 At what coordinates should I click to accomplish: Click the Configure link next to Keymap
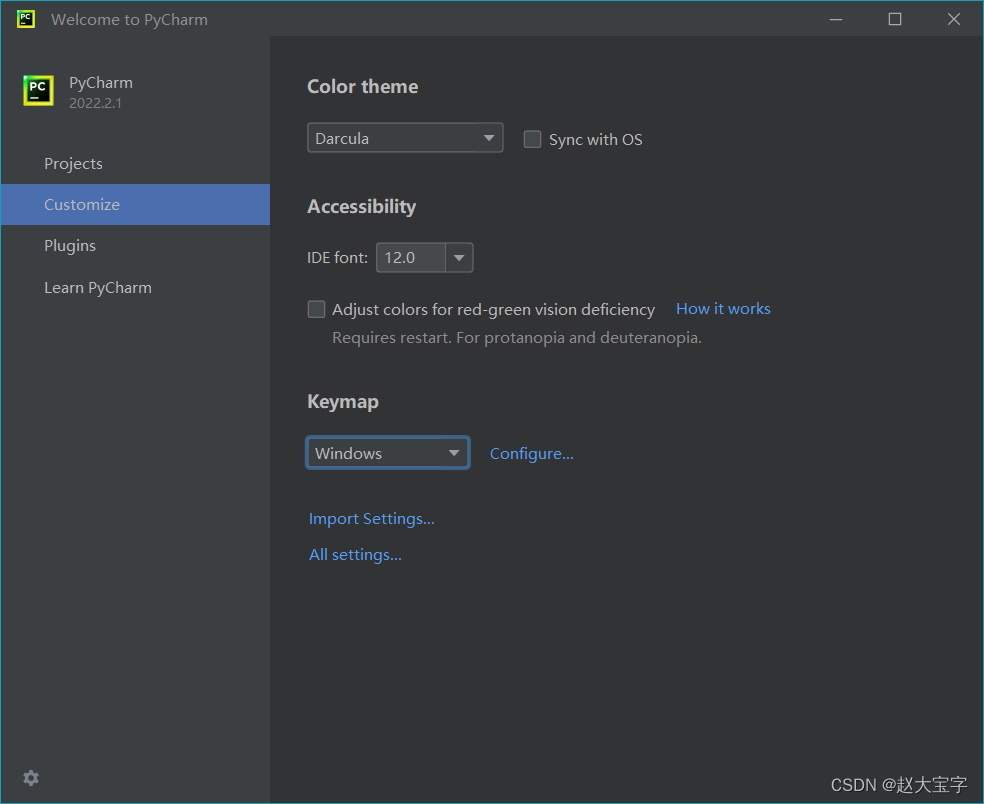point(531,453)
